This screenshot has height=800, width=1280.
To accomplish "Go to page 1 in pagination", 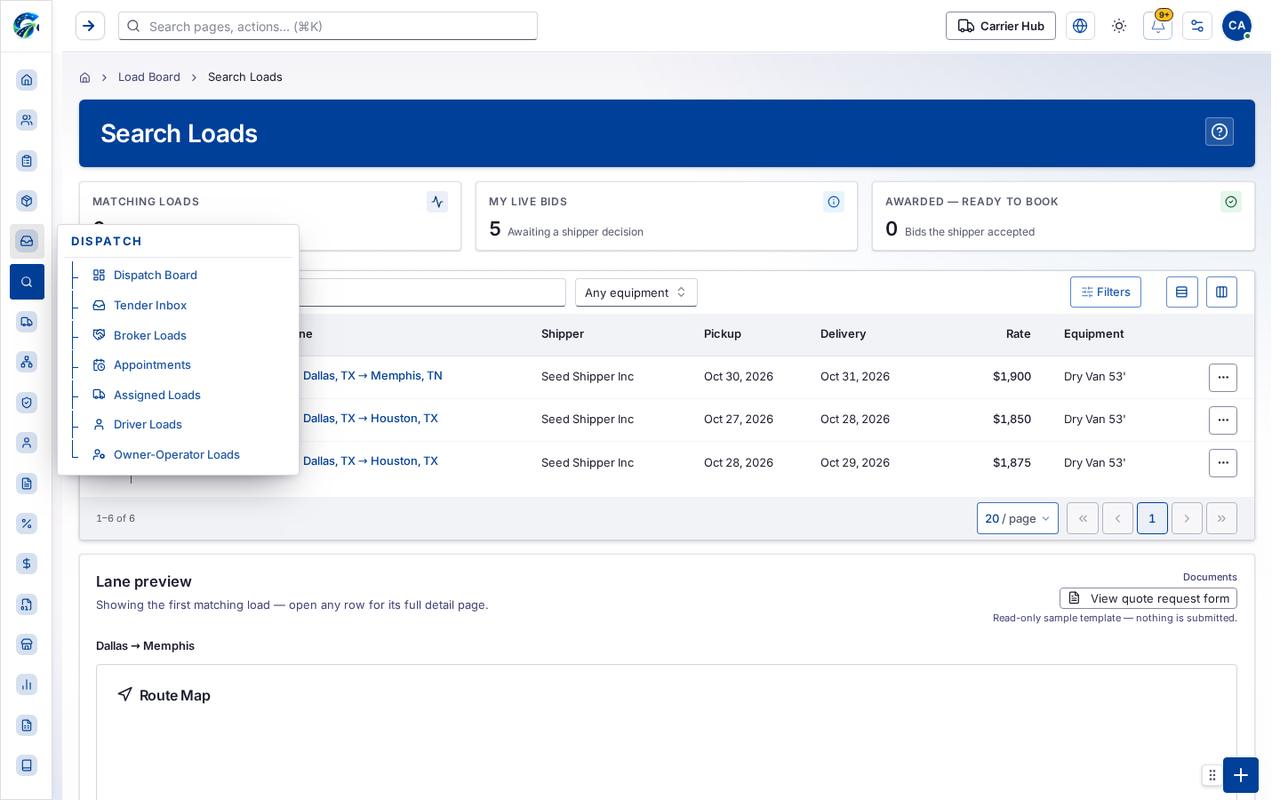I will coord(1152,518).
